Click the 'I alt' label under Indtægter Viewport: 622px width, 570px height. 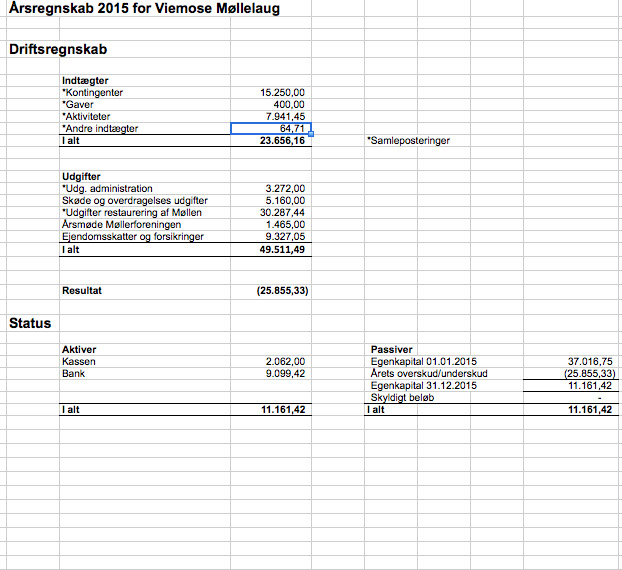pos(71,140)
